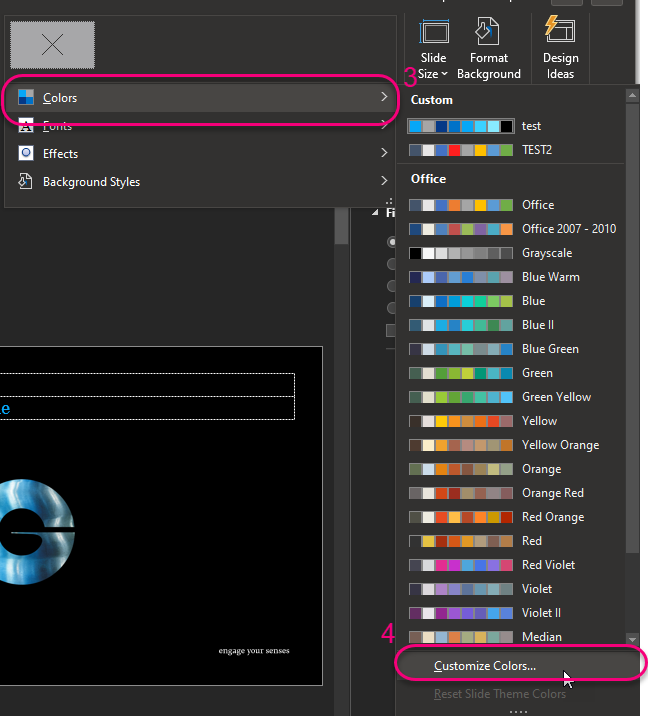Click the gray variant thumbnail with X
Viewport: 648px width, 716px height.
[x=53, y=45]
